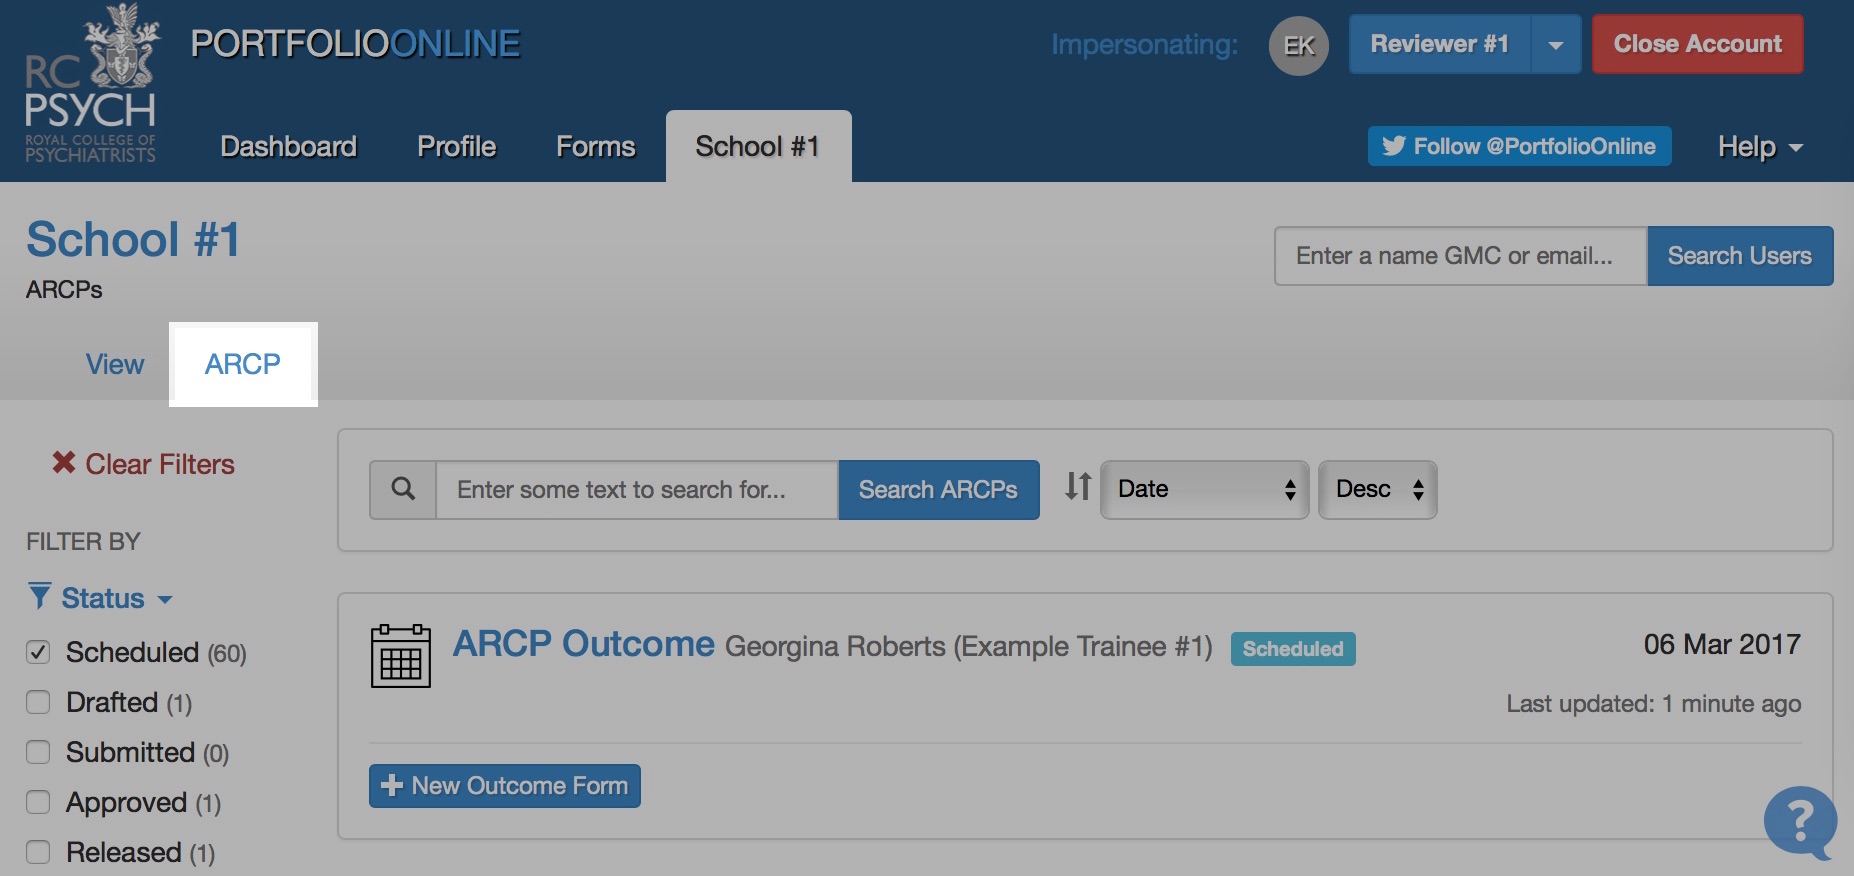This screenshot has width=1854, height=876.
Task: Switch to the View tab
Action: tap(115, 364)
